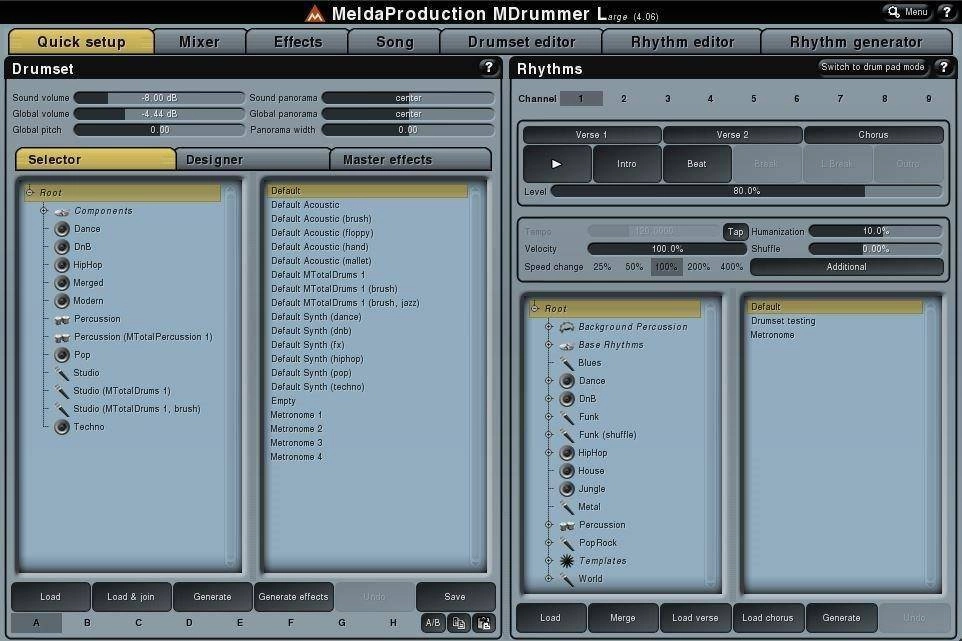Click the MeldaProduction logo icon
The image size is (962, 641).
click(315, 13)
